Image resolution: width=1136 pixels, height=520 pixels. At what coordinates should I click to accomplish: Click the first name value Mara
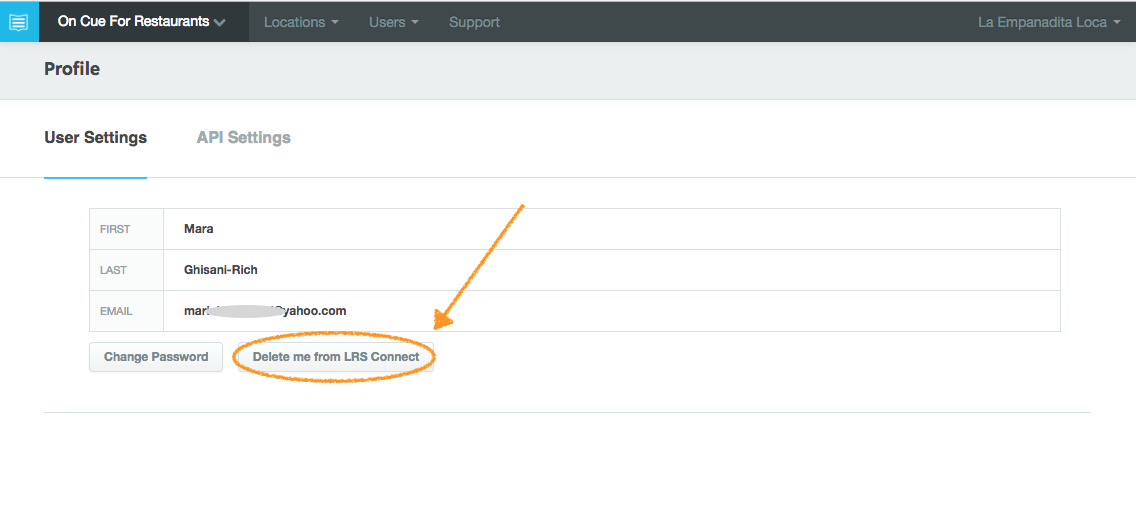coord(198,229)
